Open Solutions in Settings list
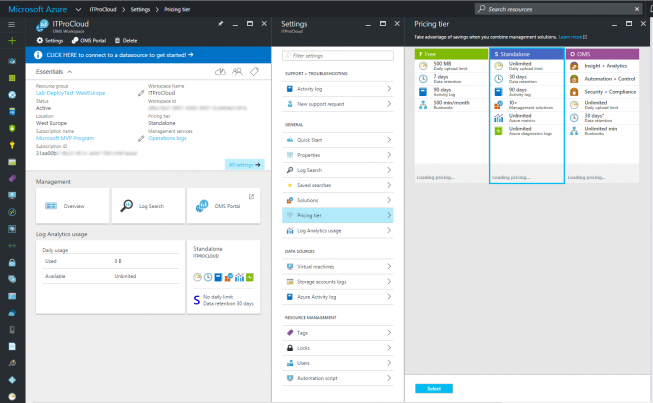Screen dimensions: 653x403 coord(338,200)
